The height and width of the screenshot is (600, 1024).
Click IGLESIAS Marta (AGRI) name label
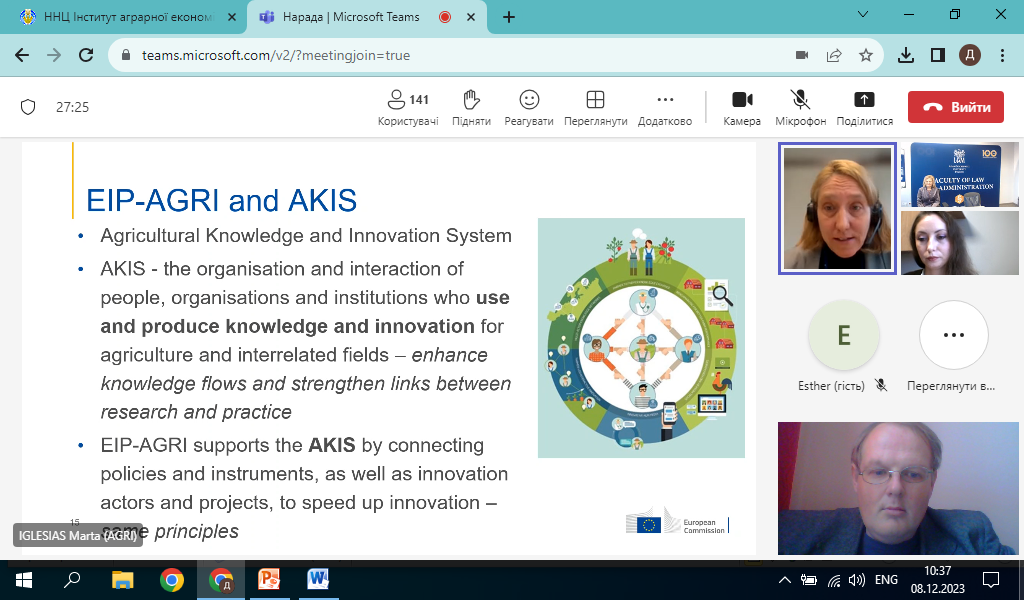pyautogui.click(x=78, y=535)
